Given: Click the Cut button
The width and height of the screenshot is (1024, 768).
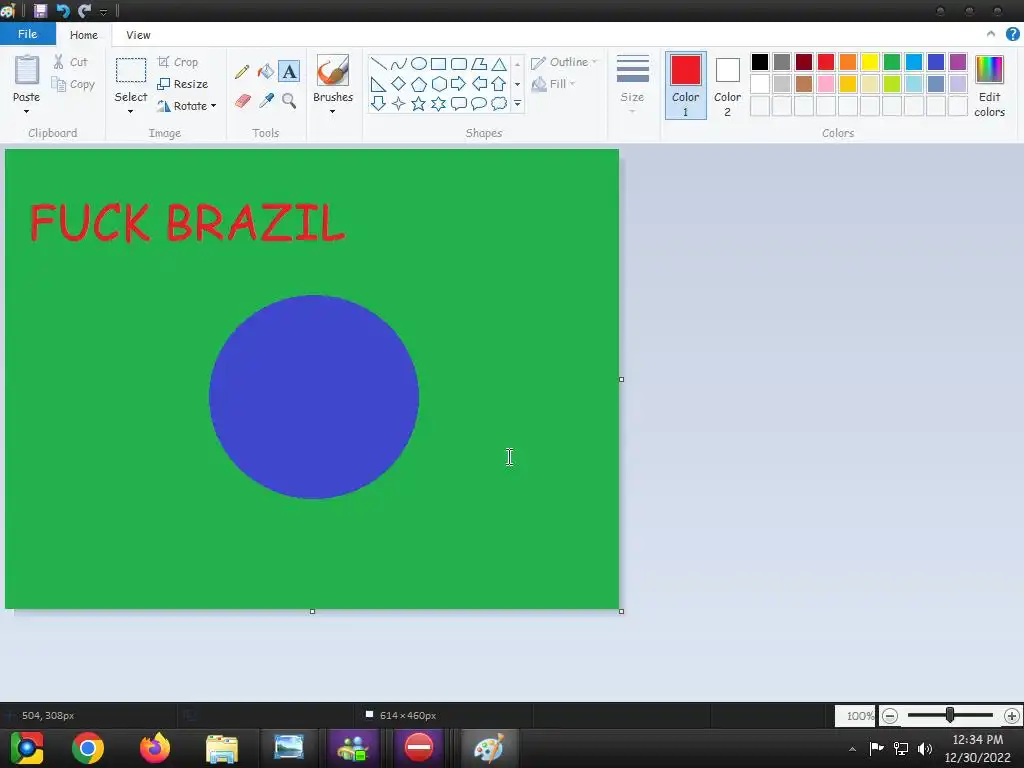Looking at the screenshot, I should point(70,62).
